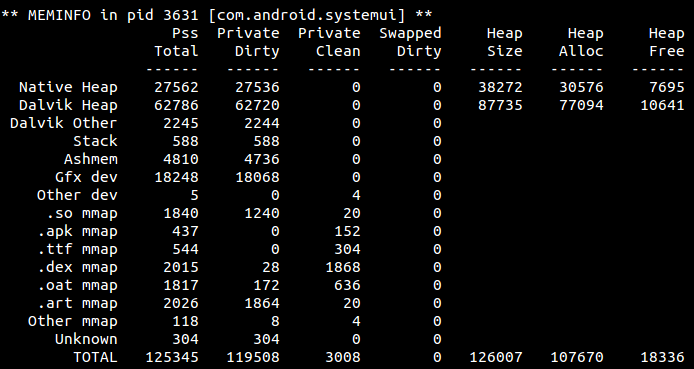Click the TOTAL Pss value 125345

(x=172, y=357)
